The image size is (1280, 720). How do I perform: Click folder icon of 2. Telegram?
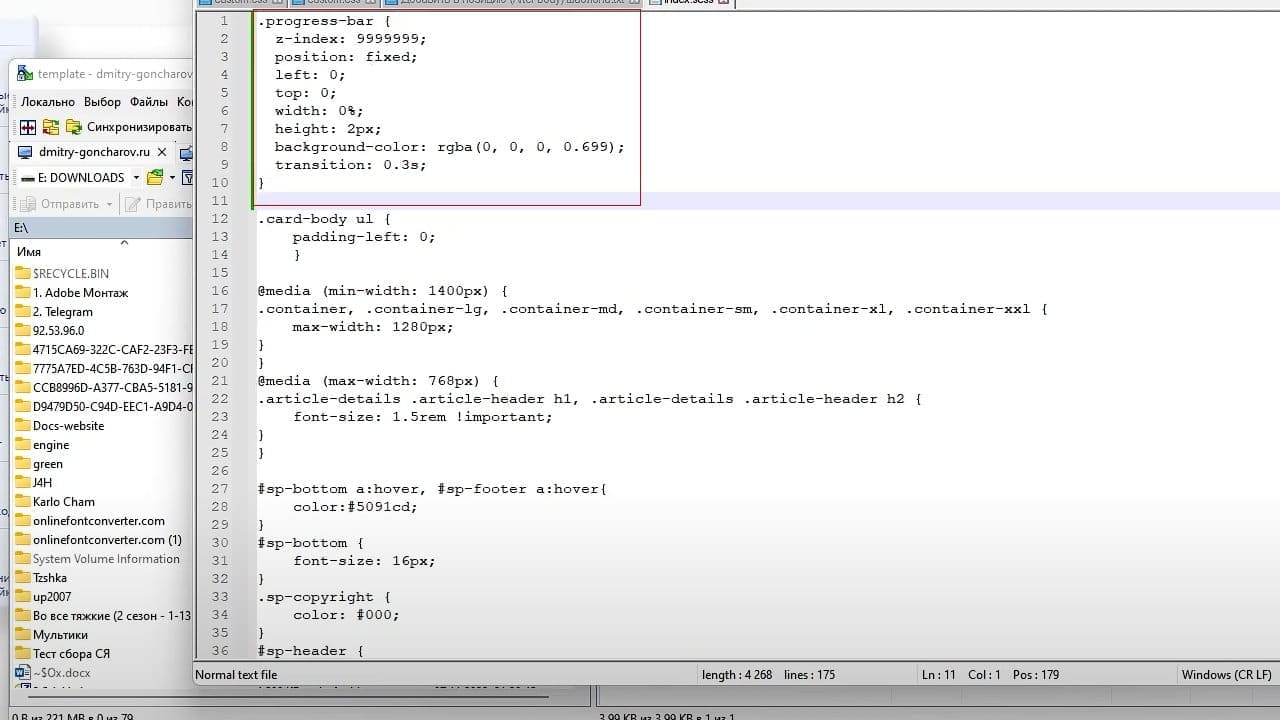coord(23,311)
